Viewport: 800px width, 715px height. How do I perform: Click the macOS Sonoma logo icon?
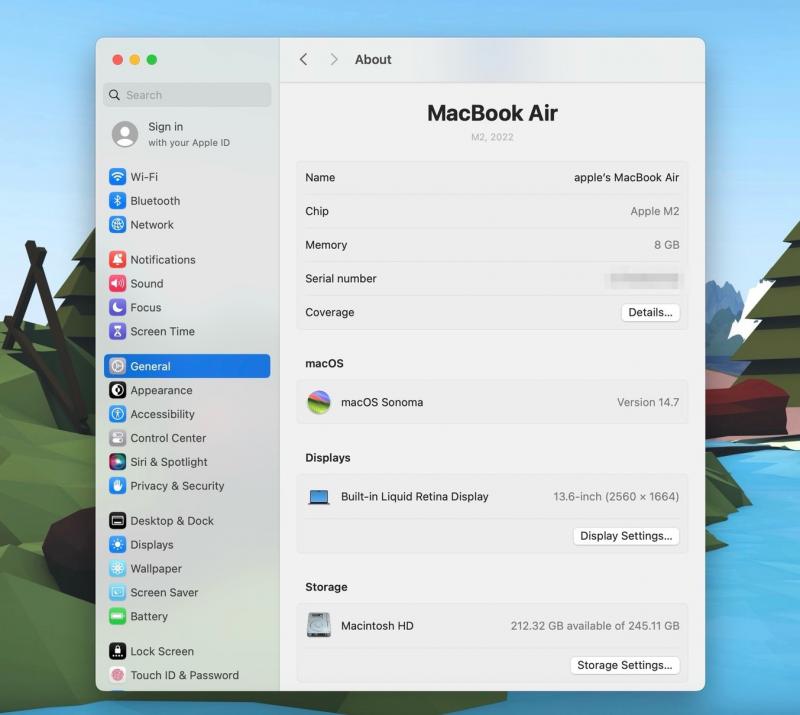pos(319,402)
